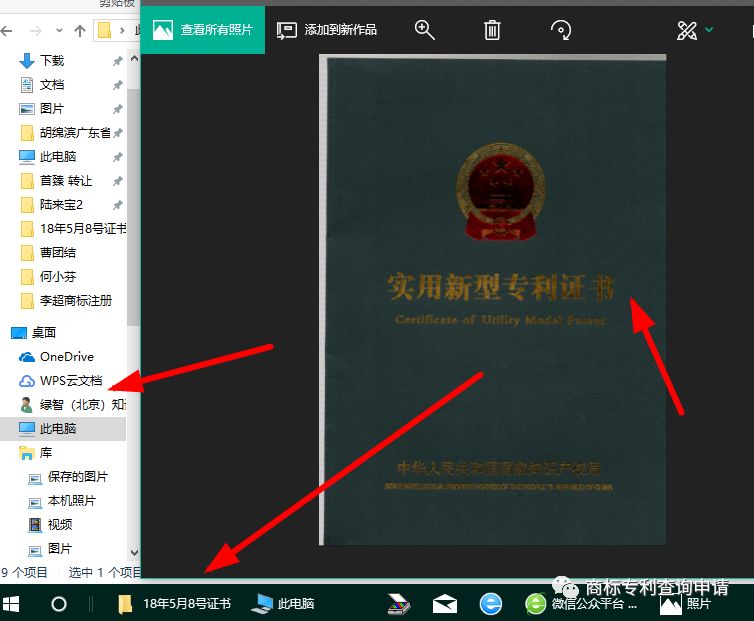The image size is (754, 621).
Task: Expand the edit tools dropdown chevron
Action: tap(709, 30)
